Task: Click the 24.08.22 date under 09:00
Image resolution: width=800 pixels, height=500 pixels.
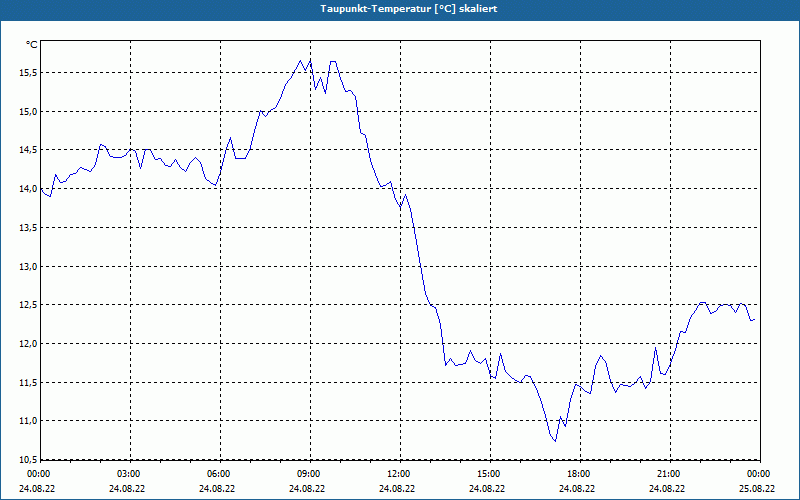Action: pyautogui.click(x=307, y=489)
